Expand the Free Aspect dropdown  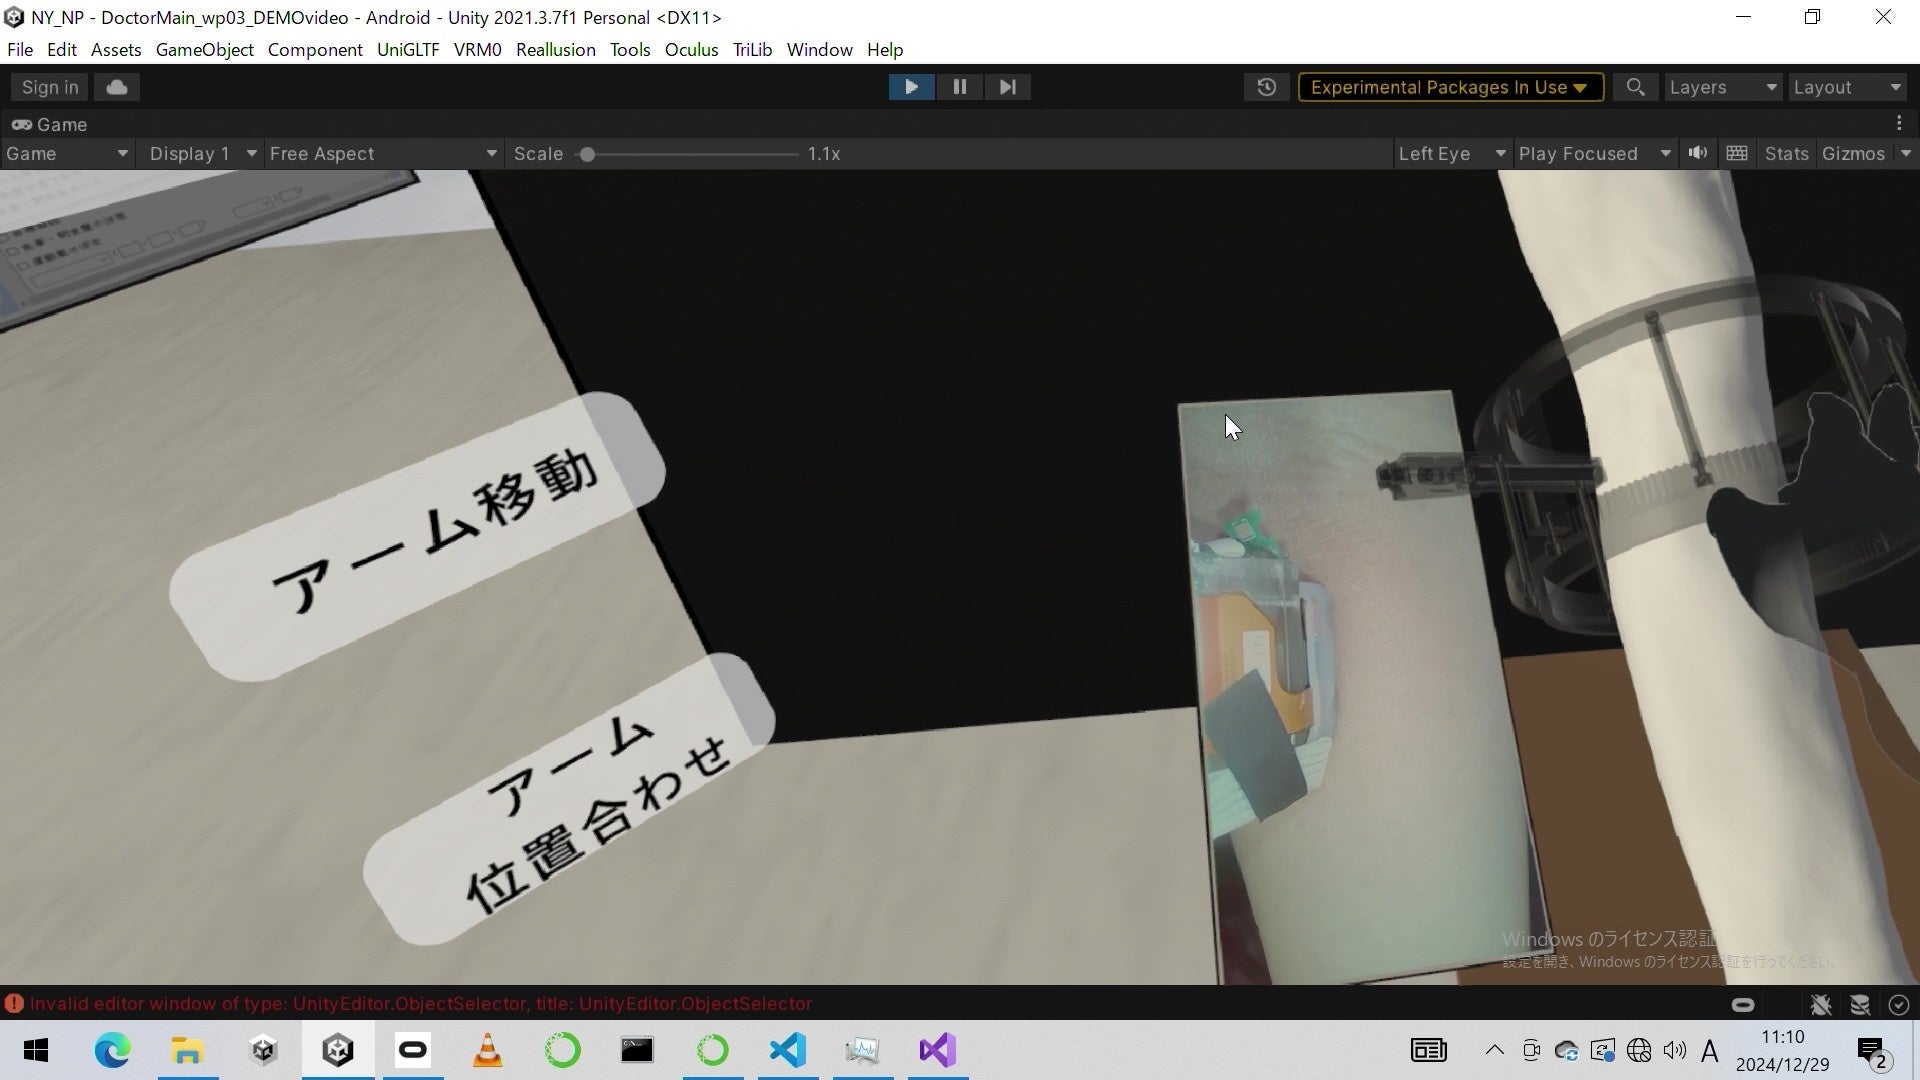click(x=383, y=153)
